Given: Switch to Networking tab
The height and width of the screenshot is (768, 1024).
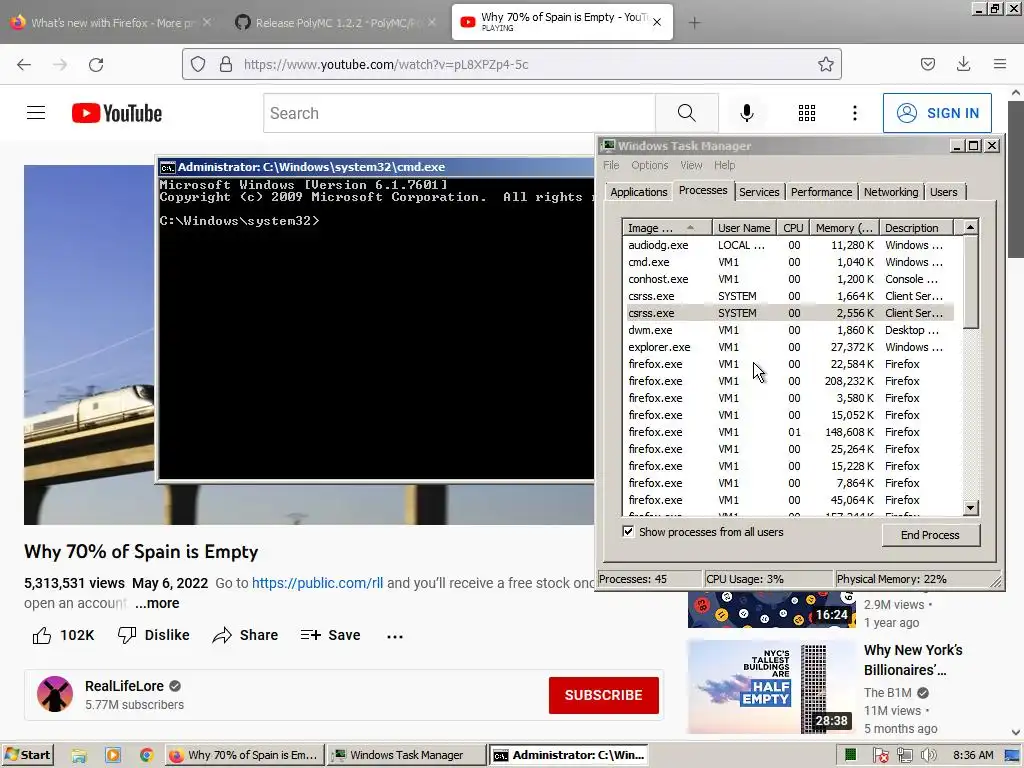Looking at the screenshot, I should pyautogui.click(x=891, y=192).
